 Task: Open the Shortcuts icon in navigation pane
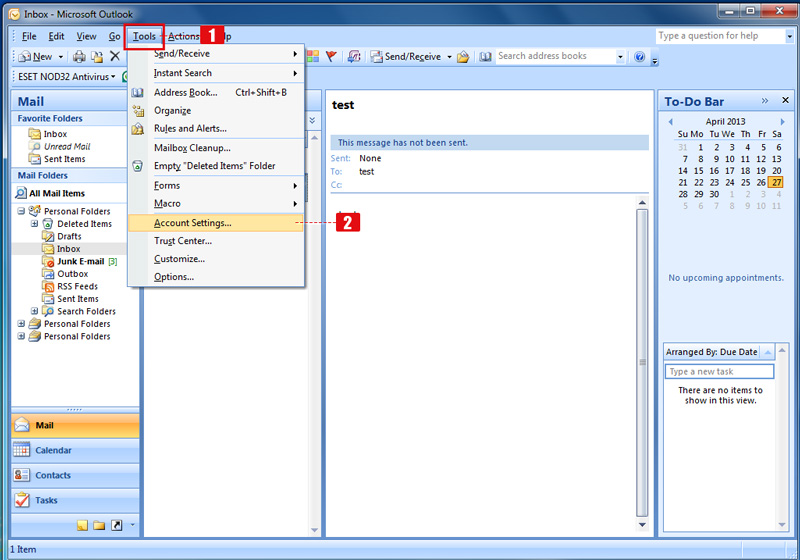click(x=116, y=525)
